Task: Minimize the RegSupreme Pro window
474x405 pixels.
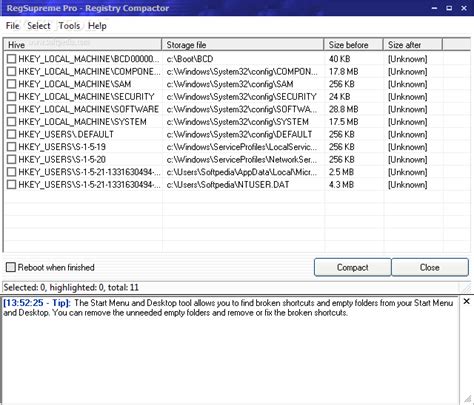Action: [x=434, y=8]
